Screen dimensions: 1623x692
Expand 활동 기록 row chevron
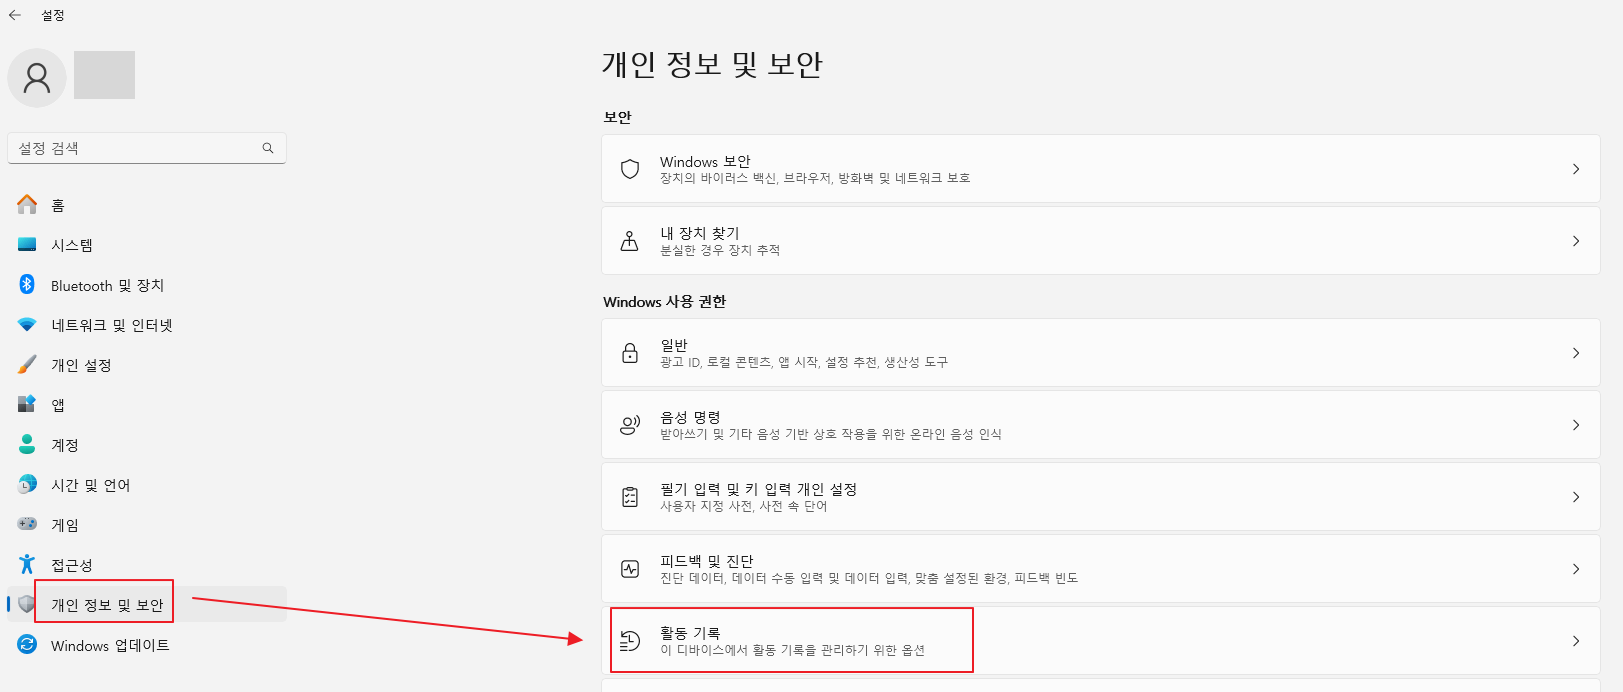pyautogui.click(x=1576, y=641)
